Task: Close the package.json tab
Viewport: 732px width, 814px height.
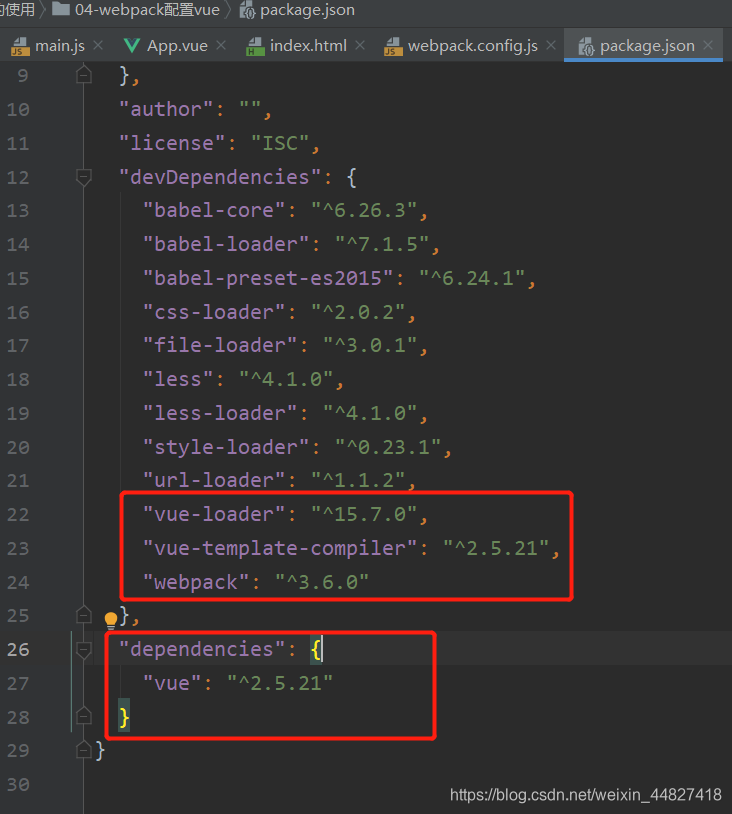Action: 708,46
